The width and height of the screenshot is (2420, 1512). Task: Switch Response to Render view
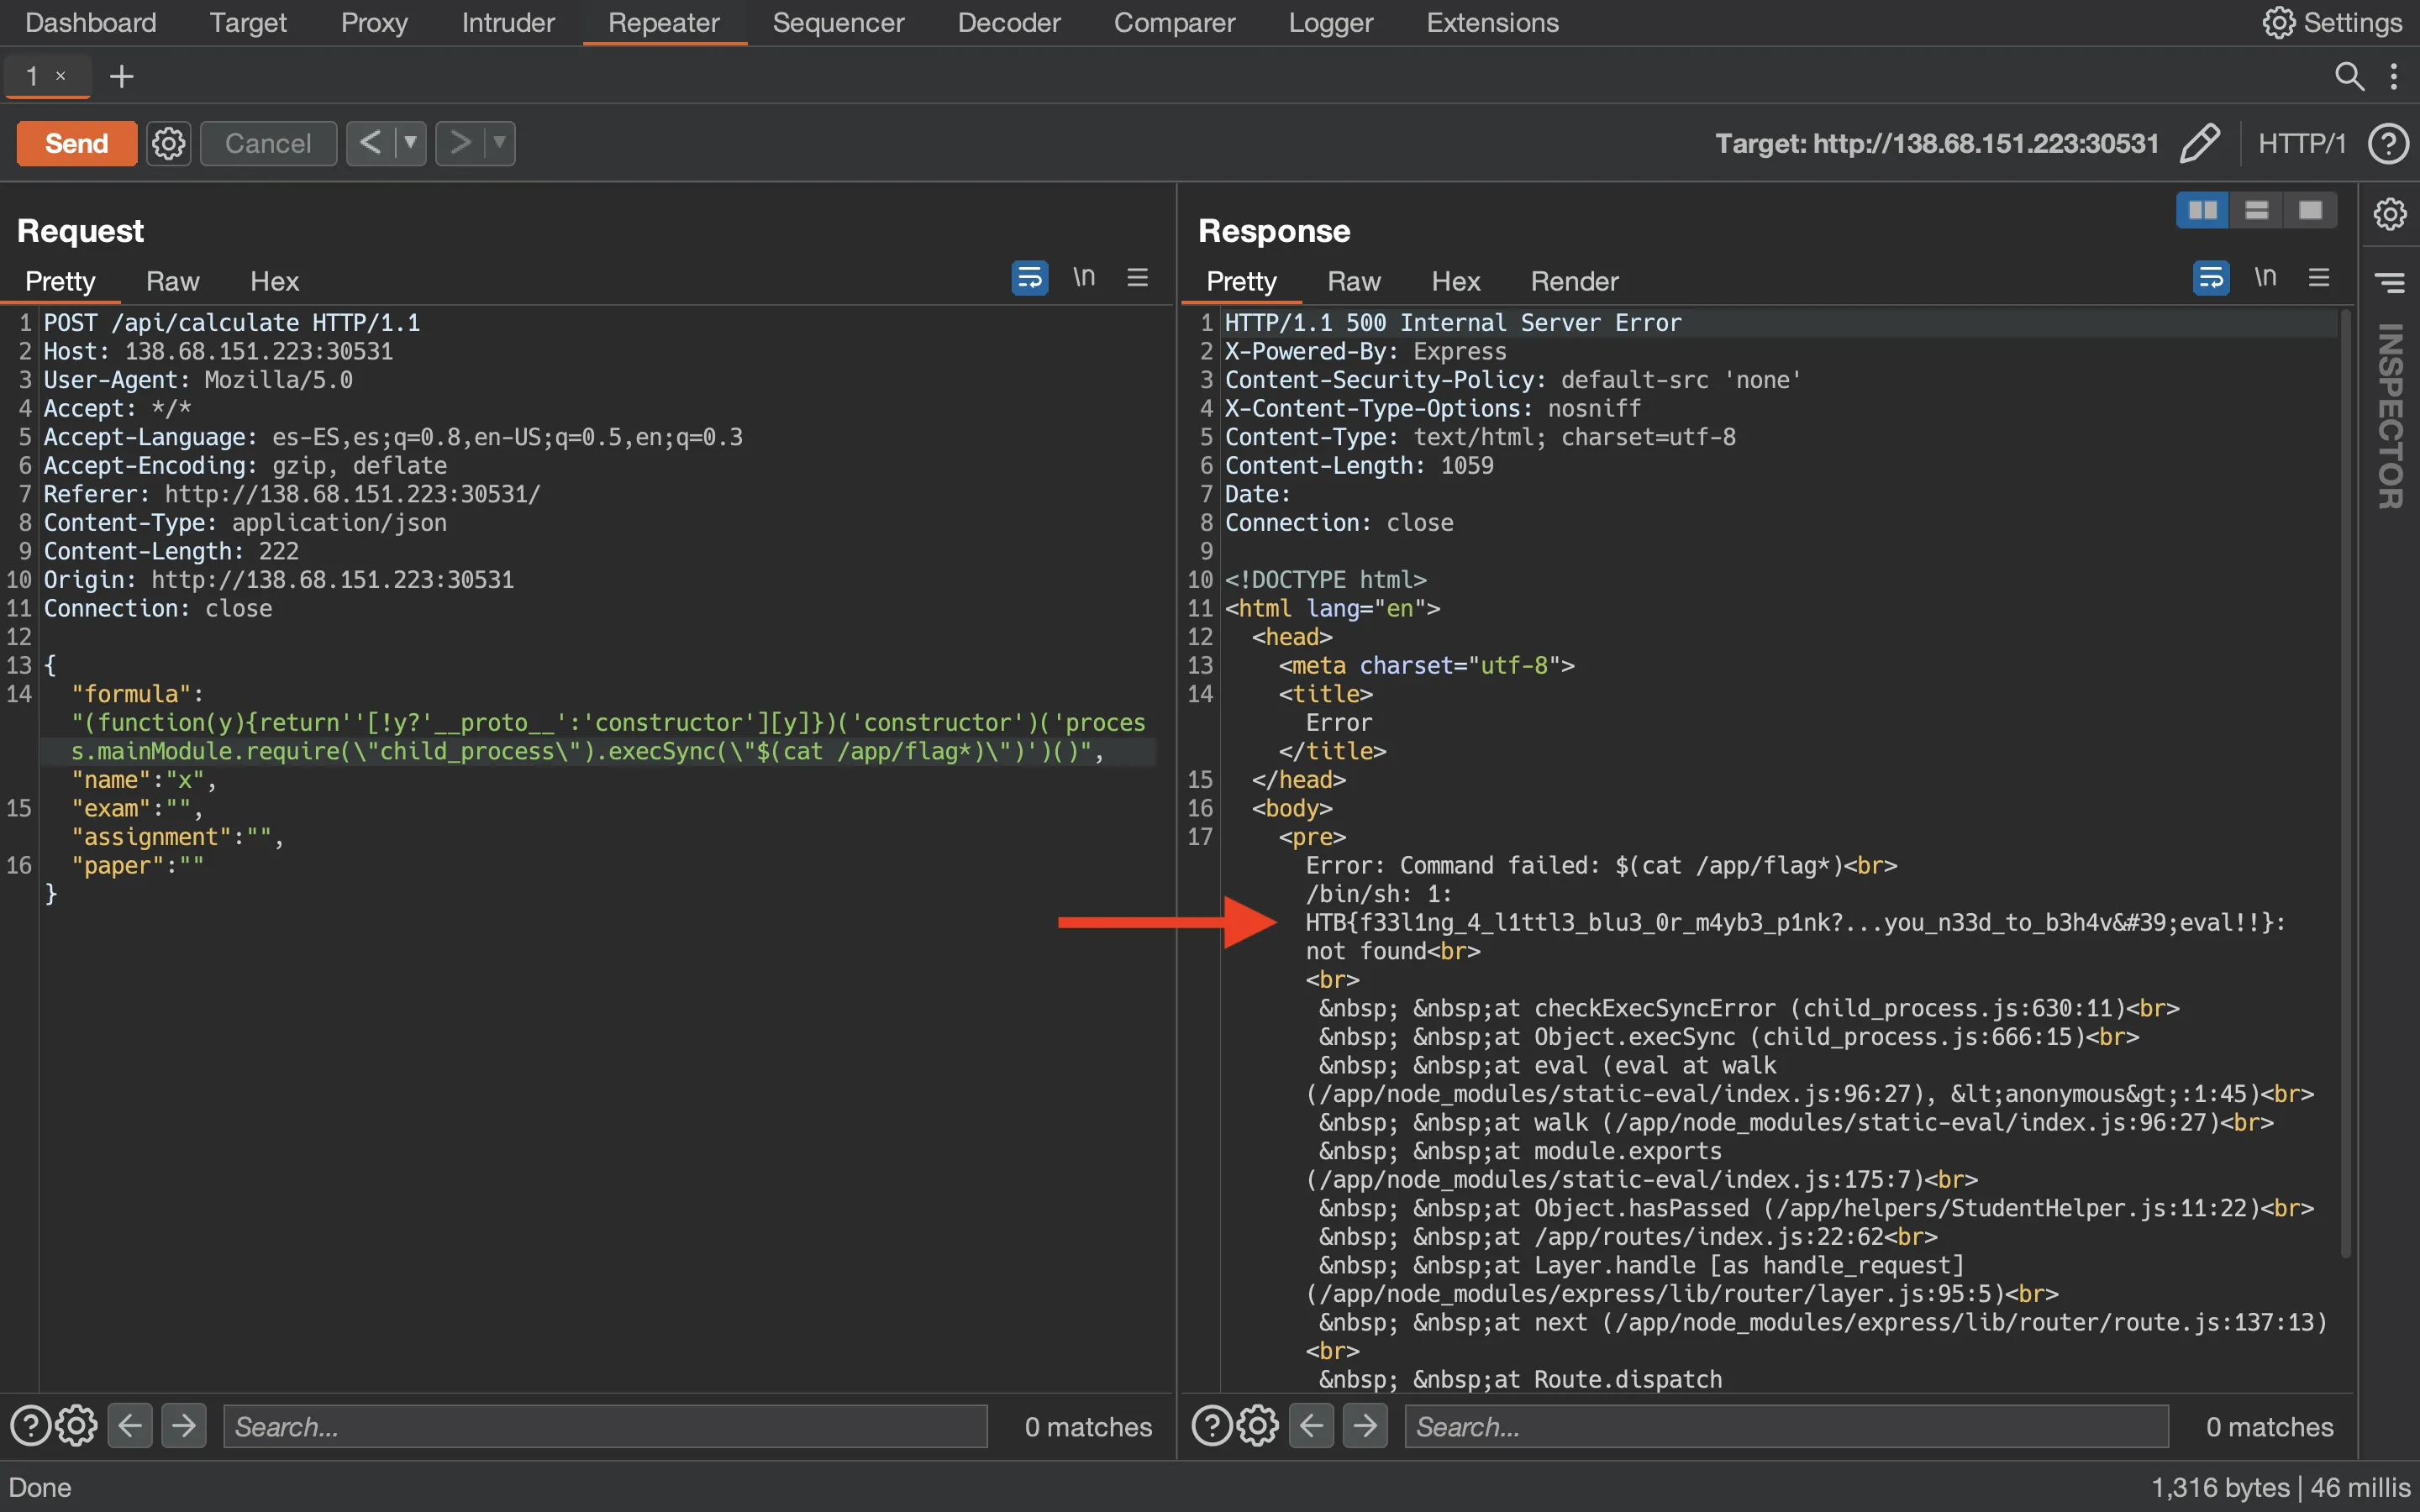pos(1574,281)
